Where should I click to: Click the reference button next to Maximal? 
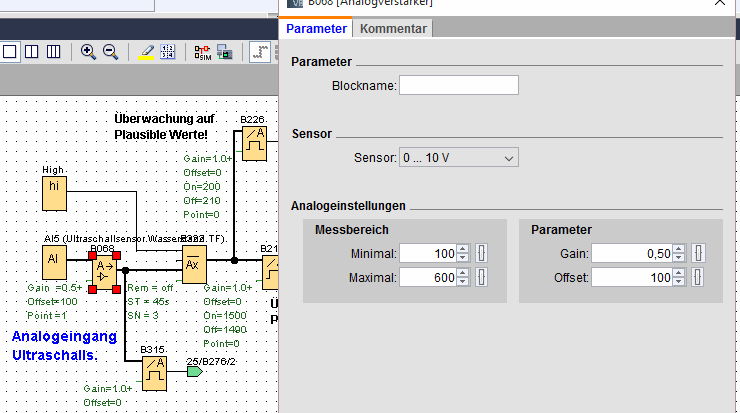pyautogui.click(x=481, y=277)
